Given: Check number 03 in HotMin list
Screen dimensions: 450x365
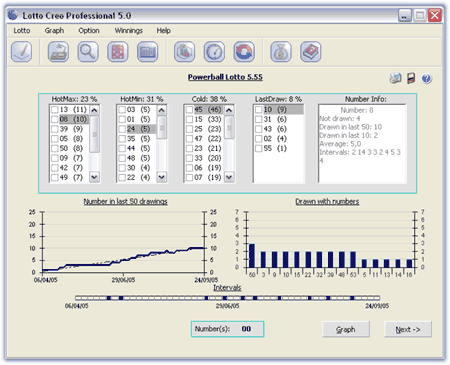Looking at the screenshot, I should tap(122, 110).
